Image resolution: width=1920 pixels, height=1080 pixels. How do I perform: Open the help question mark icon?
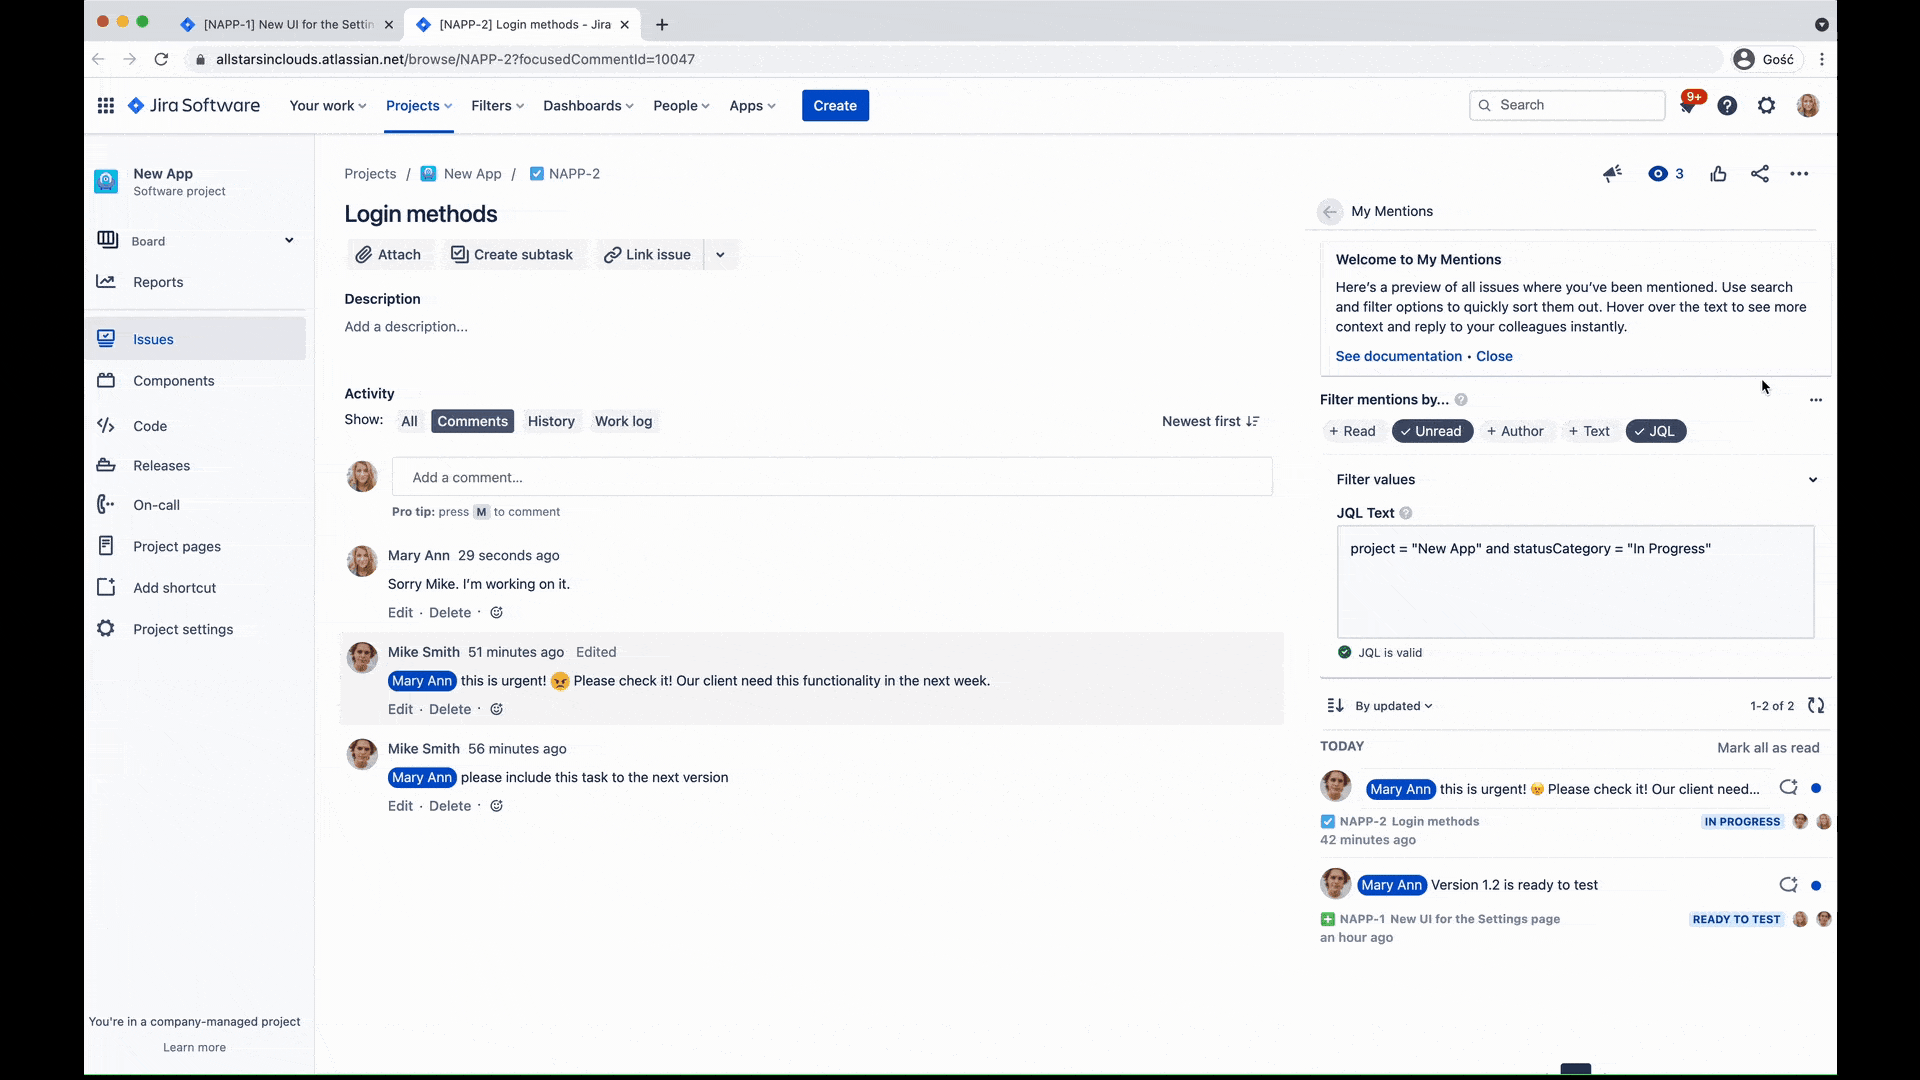[x=1727, y=105]
